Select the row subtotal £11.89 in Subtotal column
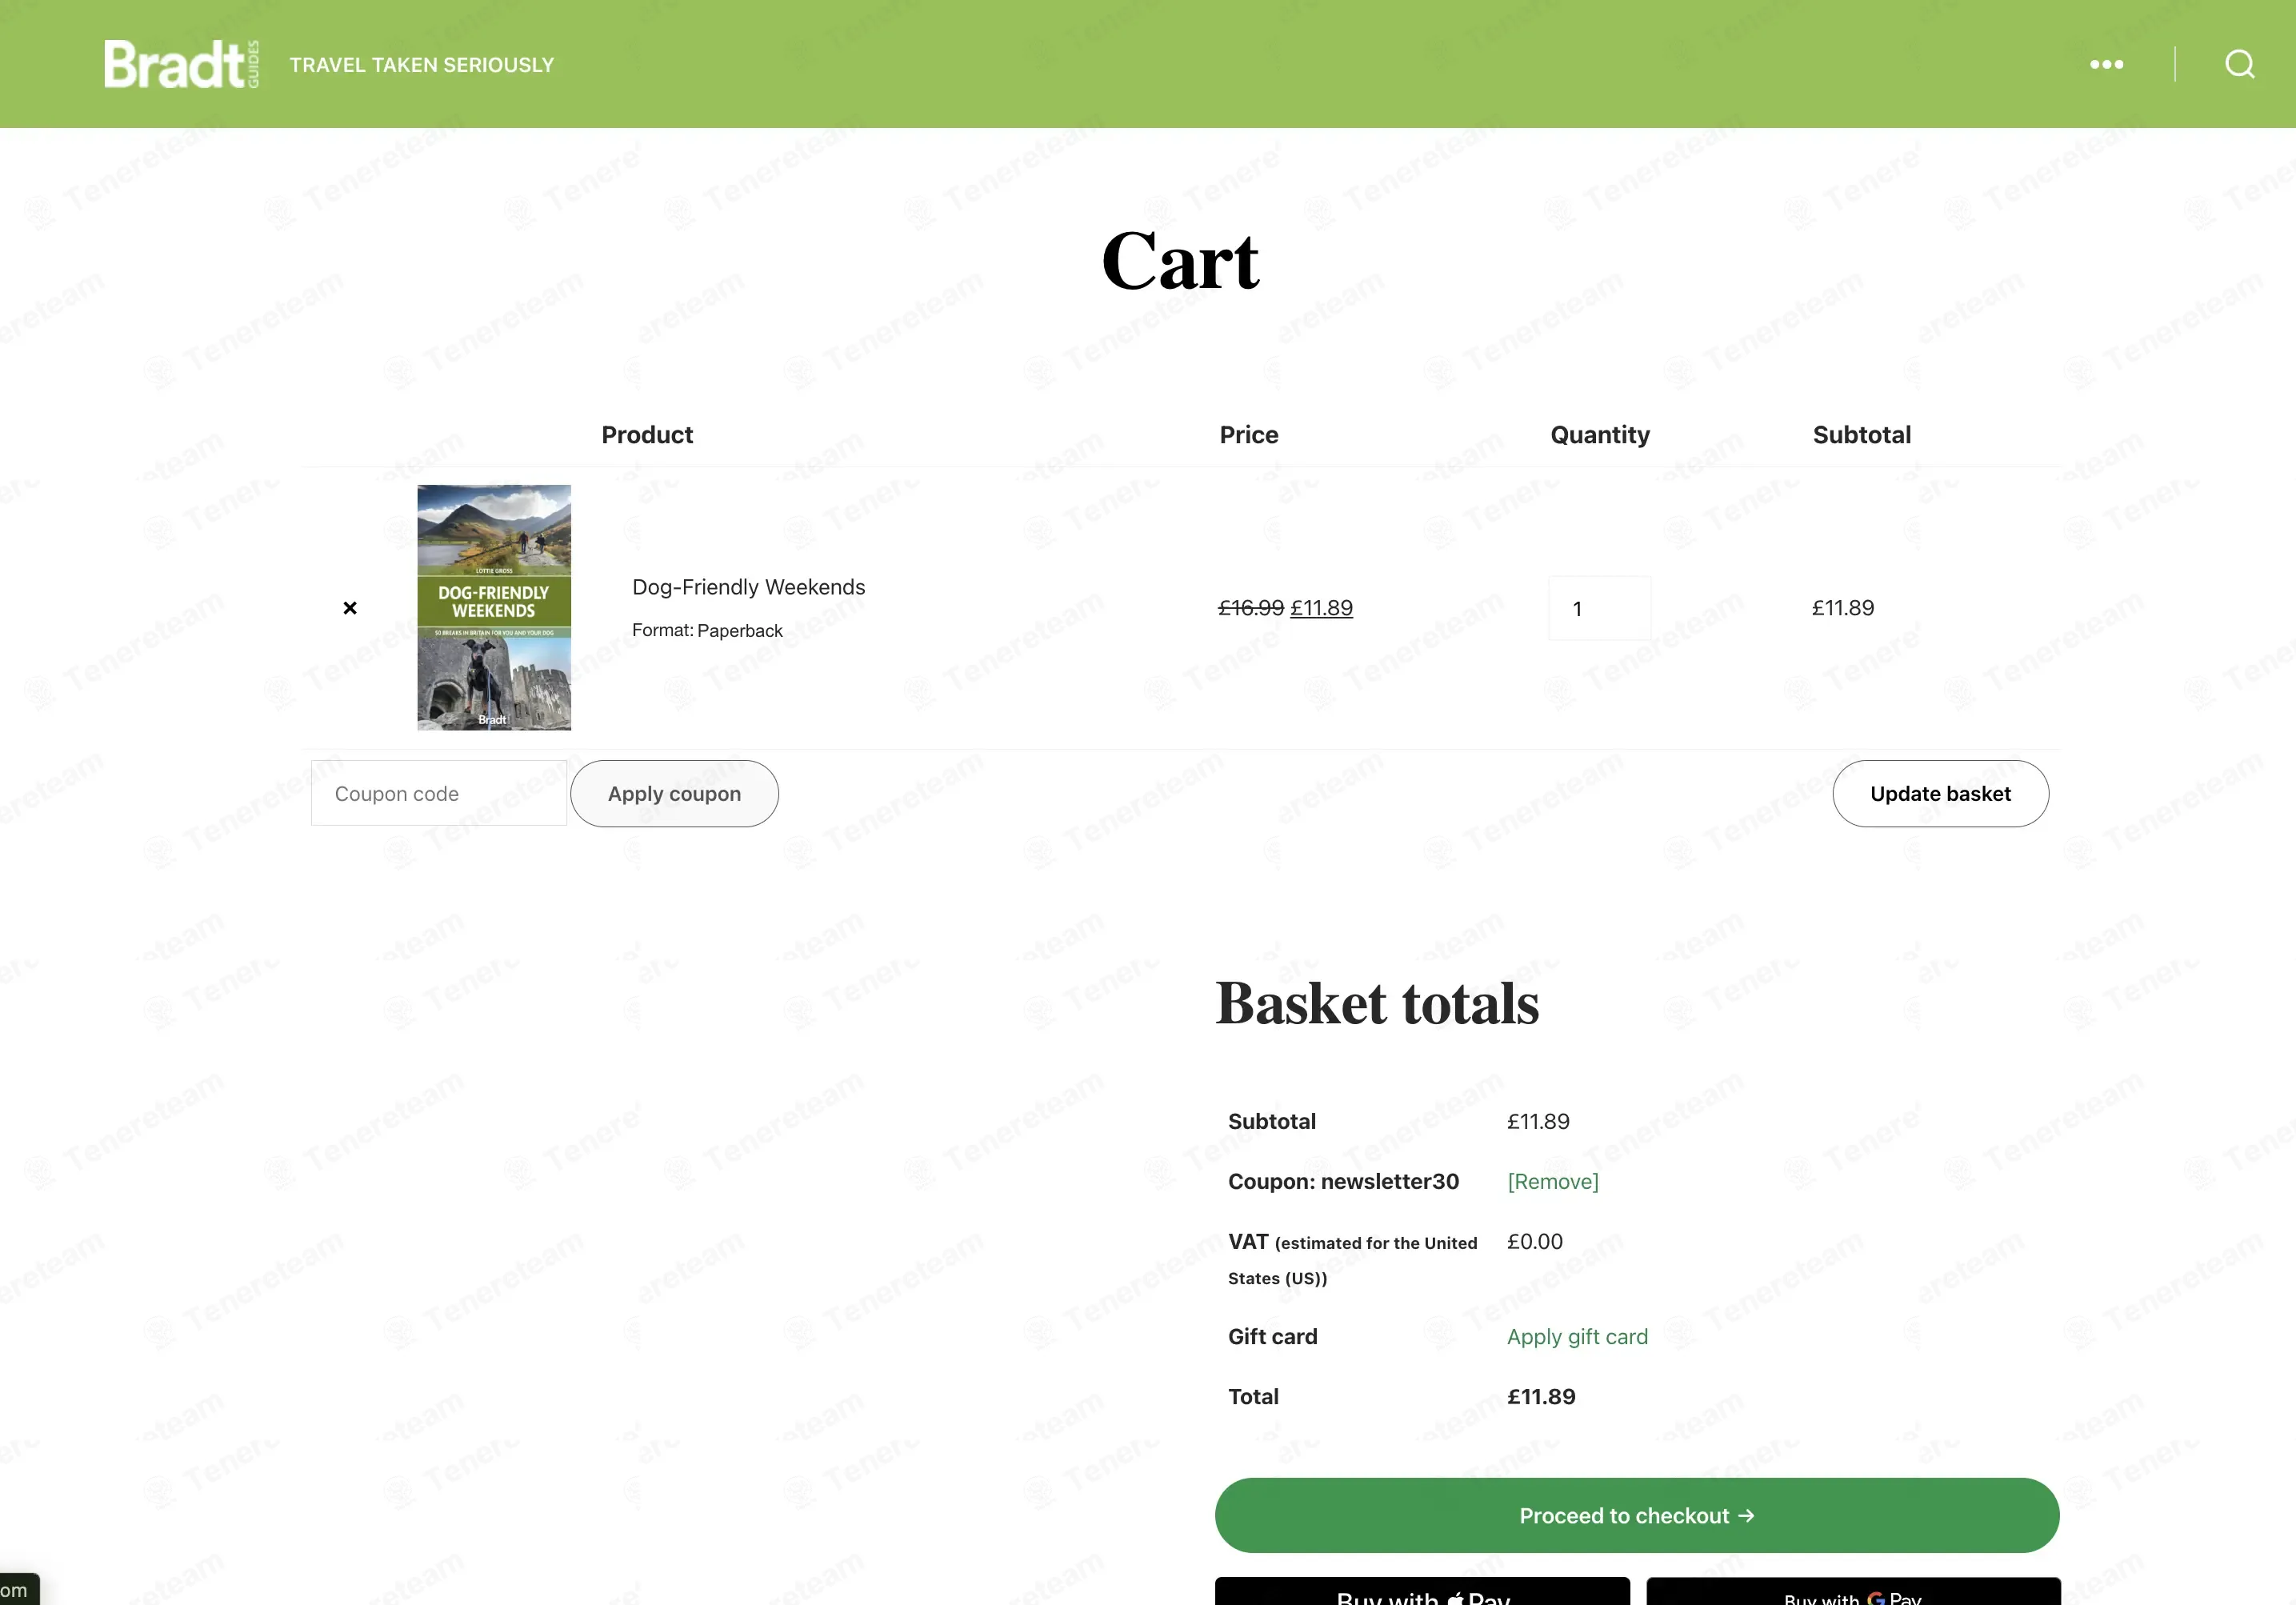This screenshot has height=1605, width=2296. tap(1843, 608)
